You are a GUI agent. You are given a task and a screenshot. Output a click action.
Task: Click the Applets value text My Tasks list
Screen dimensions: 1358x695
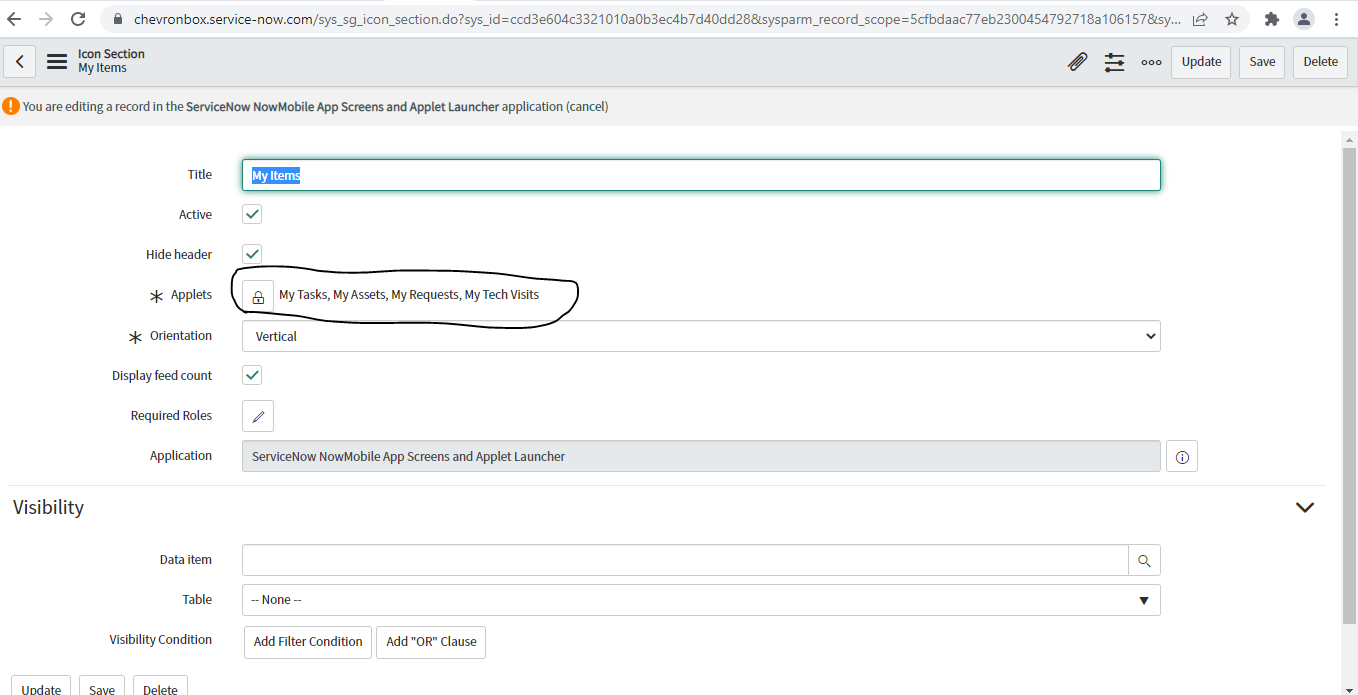pos(409,295)
